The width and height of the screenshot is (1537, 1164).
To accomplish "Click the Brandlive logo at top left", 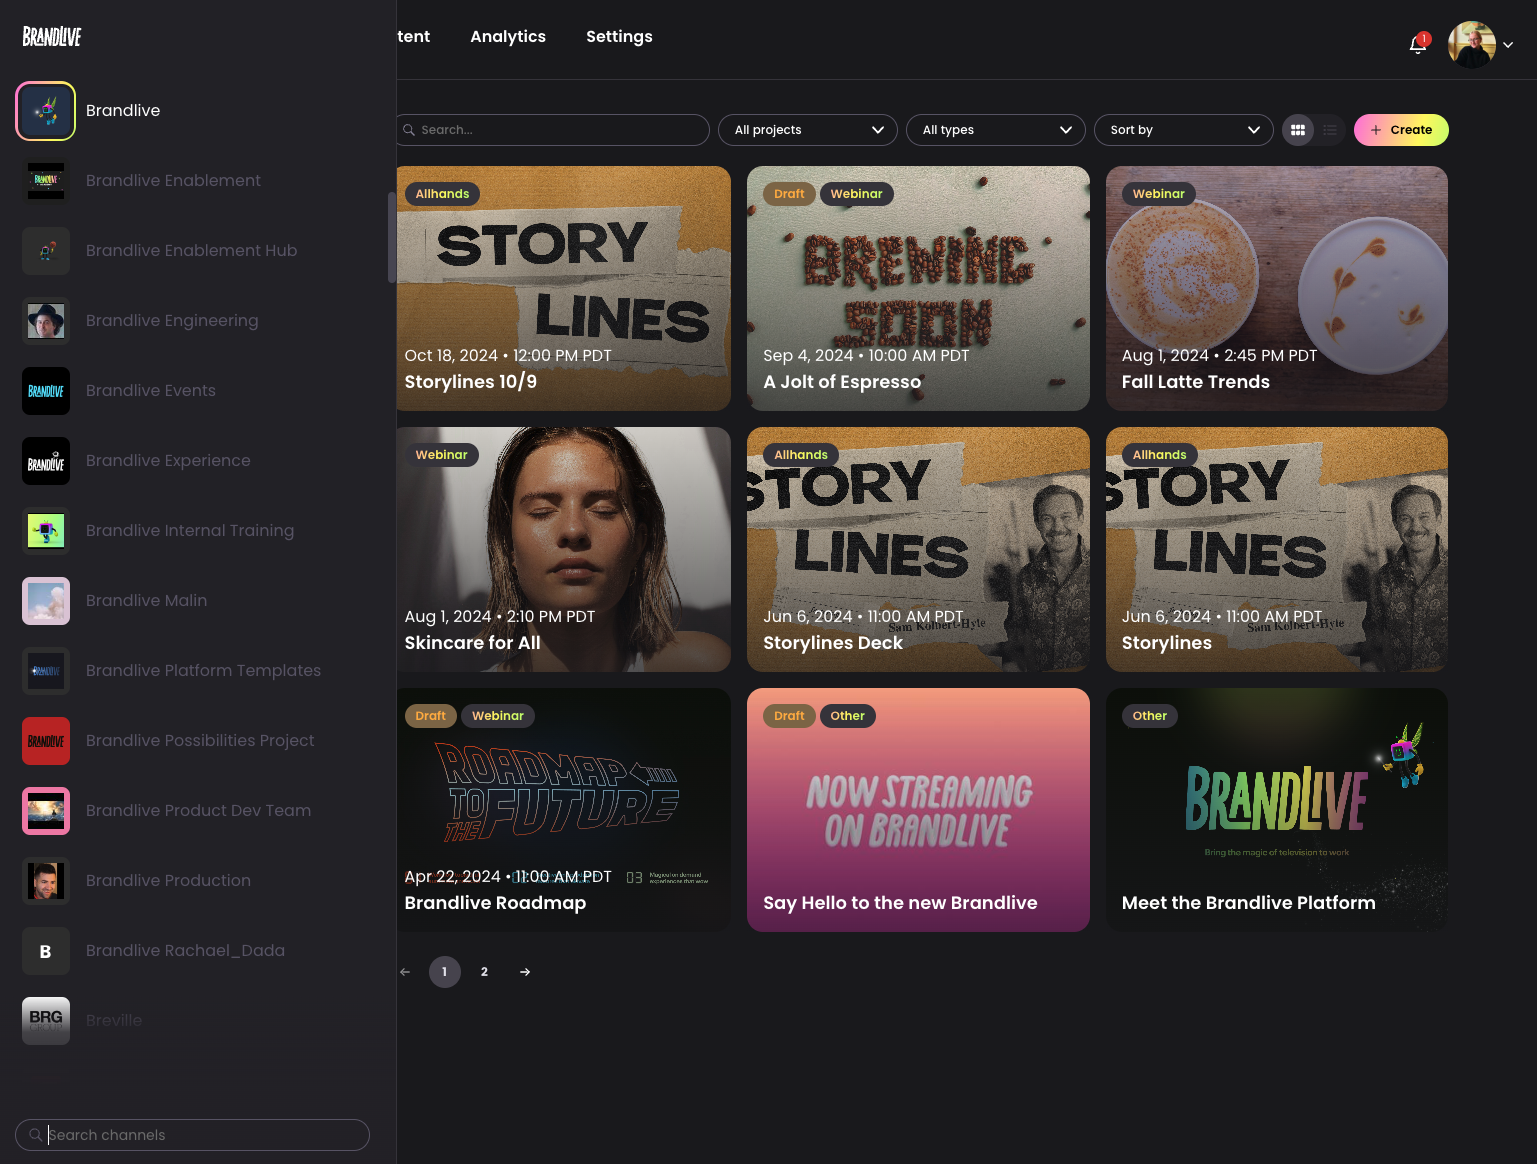I will tap(52, 37).
